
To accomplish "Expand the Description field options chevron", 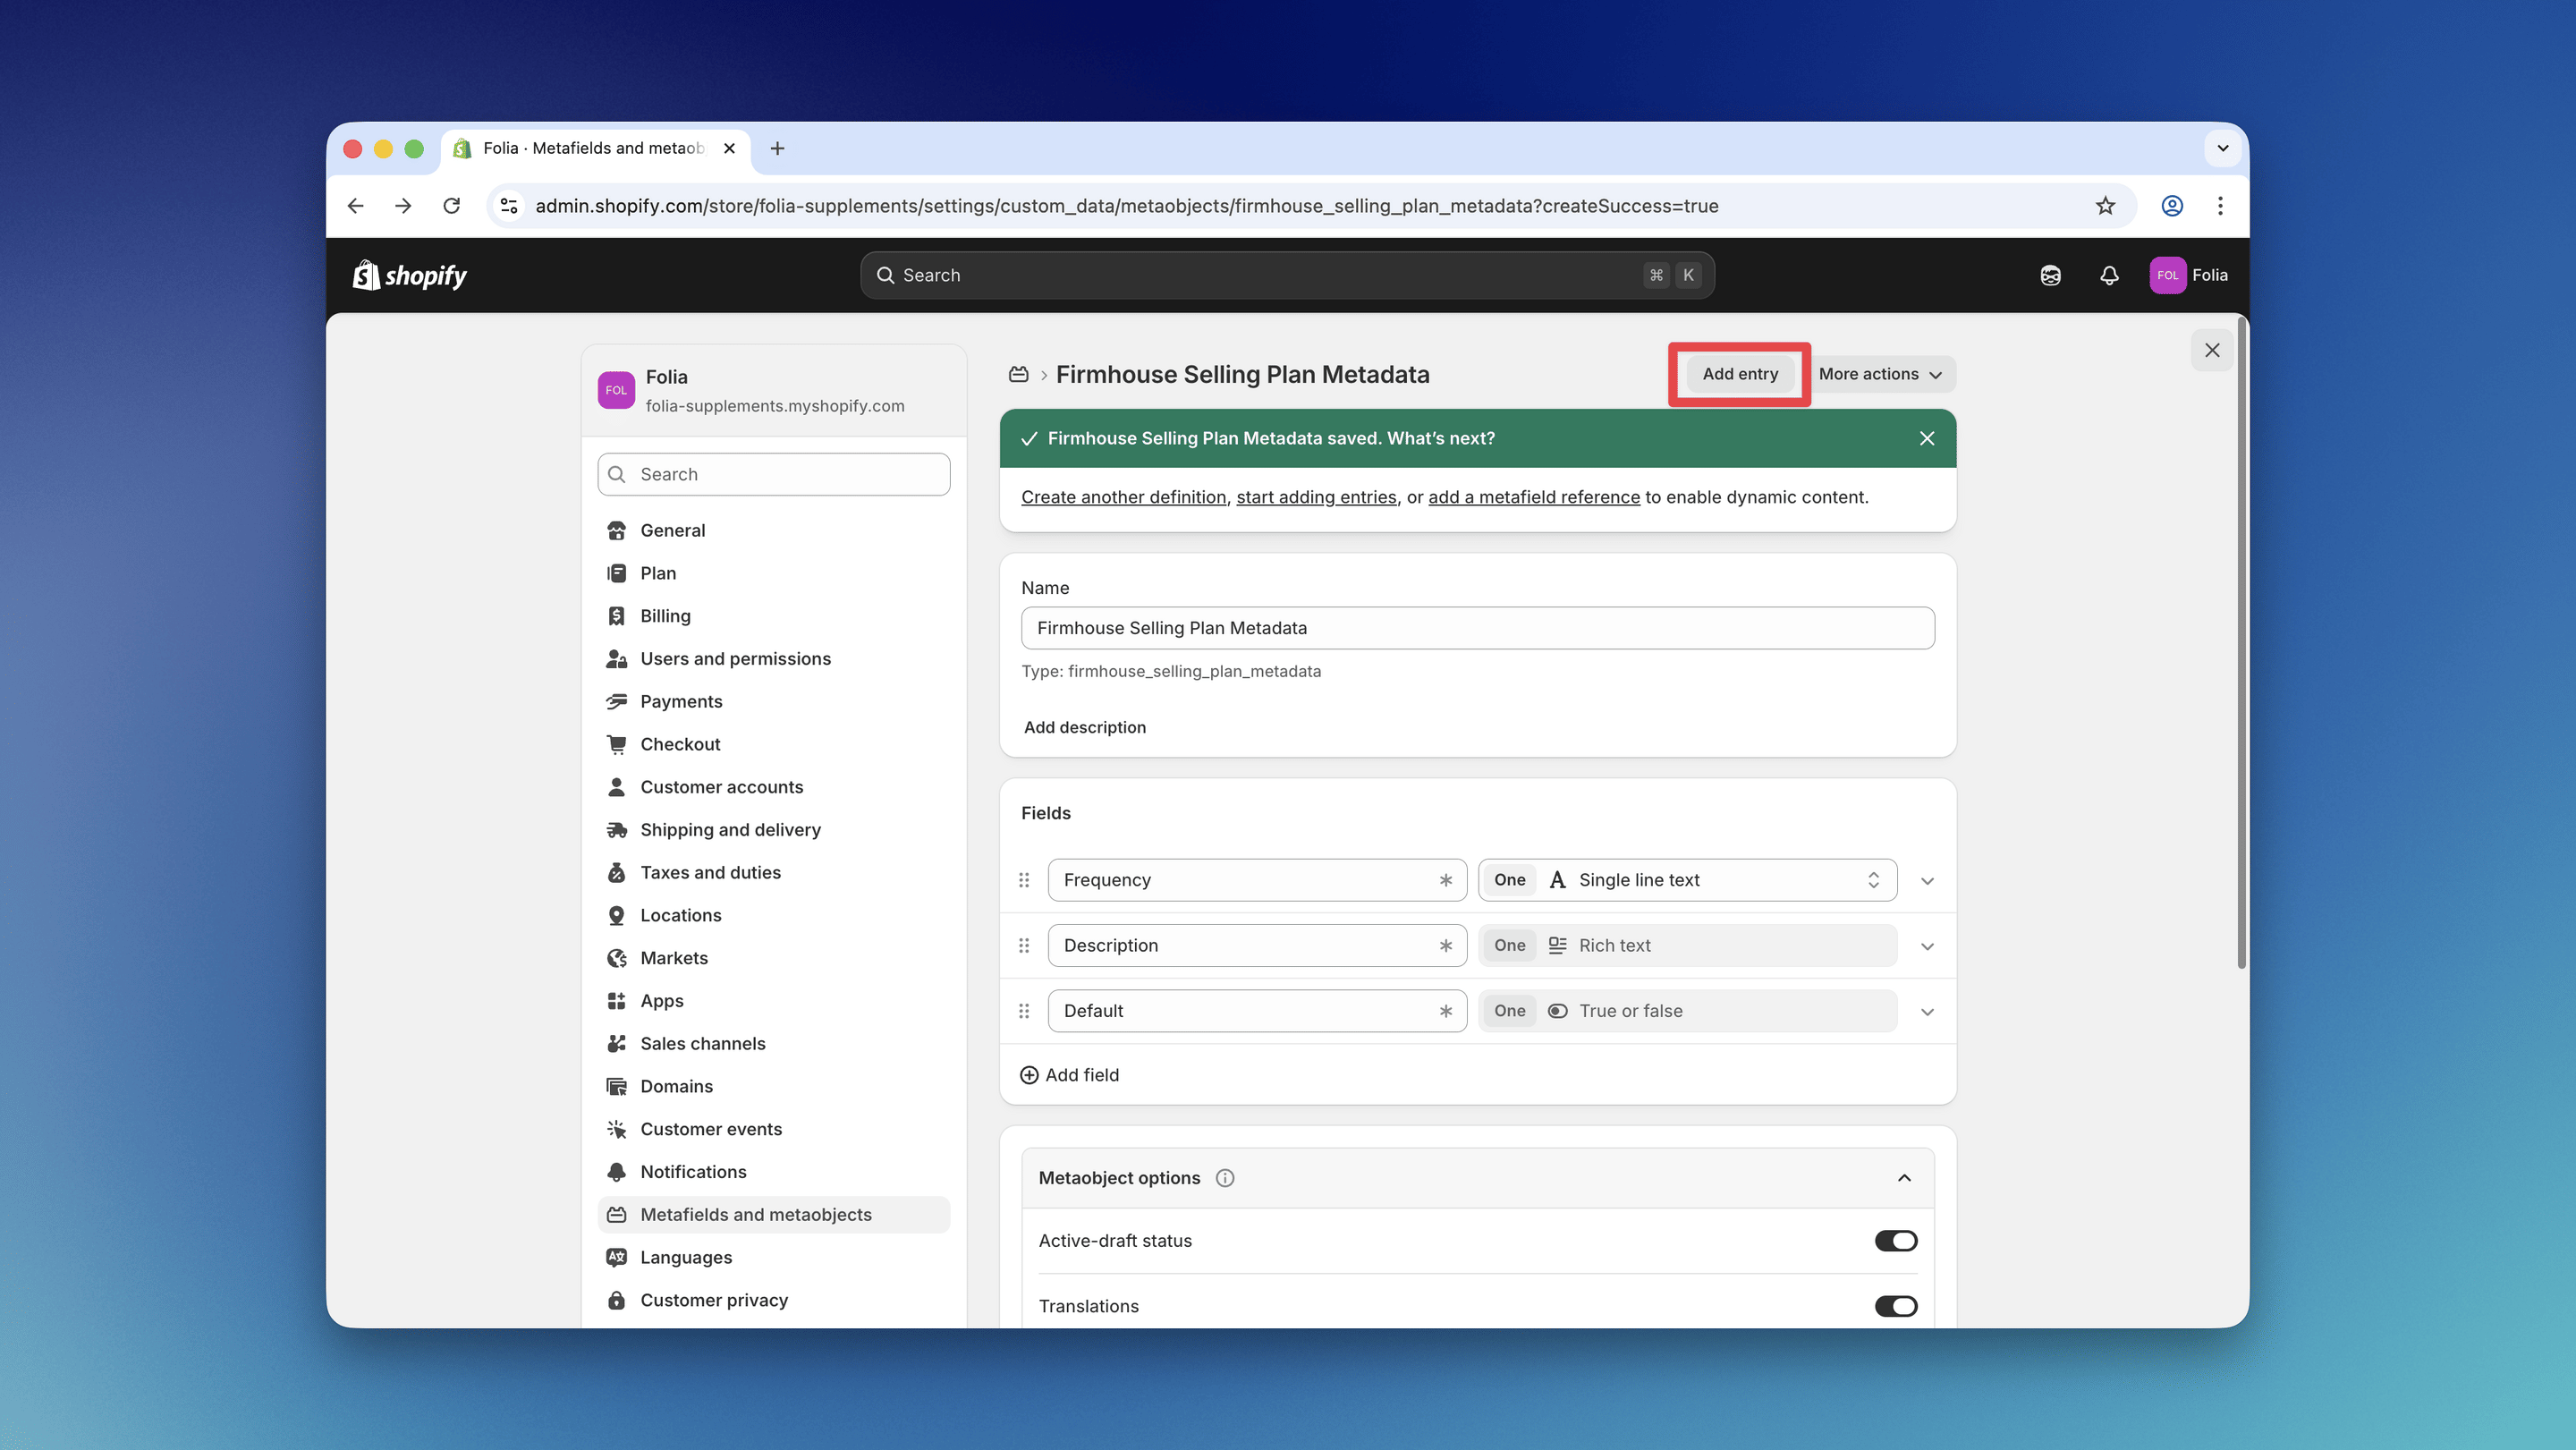I will coord(1927,946).
